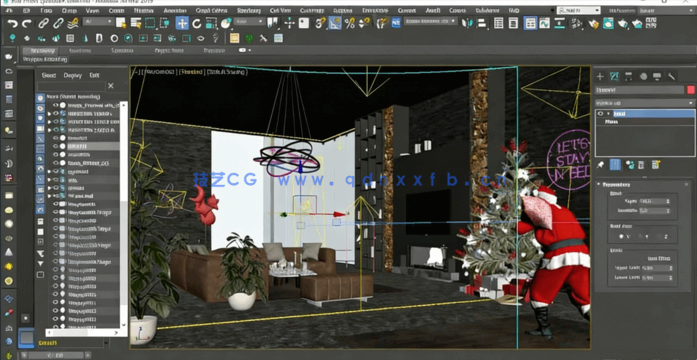Toggle the Bend modifier eye in stack
The width and height of the screenshot is (697, 360).
[601, 114]
